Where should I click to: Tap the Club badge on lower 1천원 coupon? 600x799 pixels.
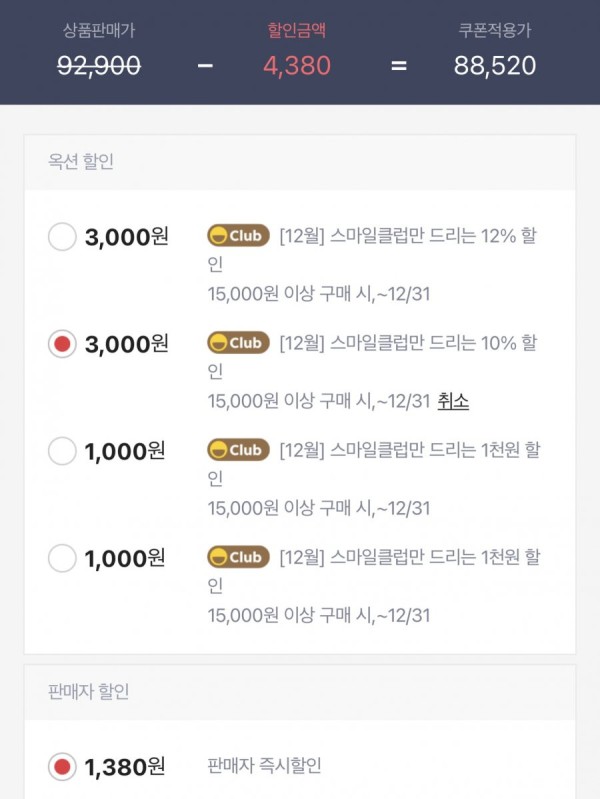tap(238, 557)
